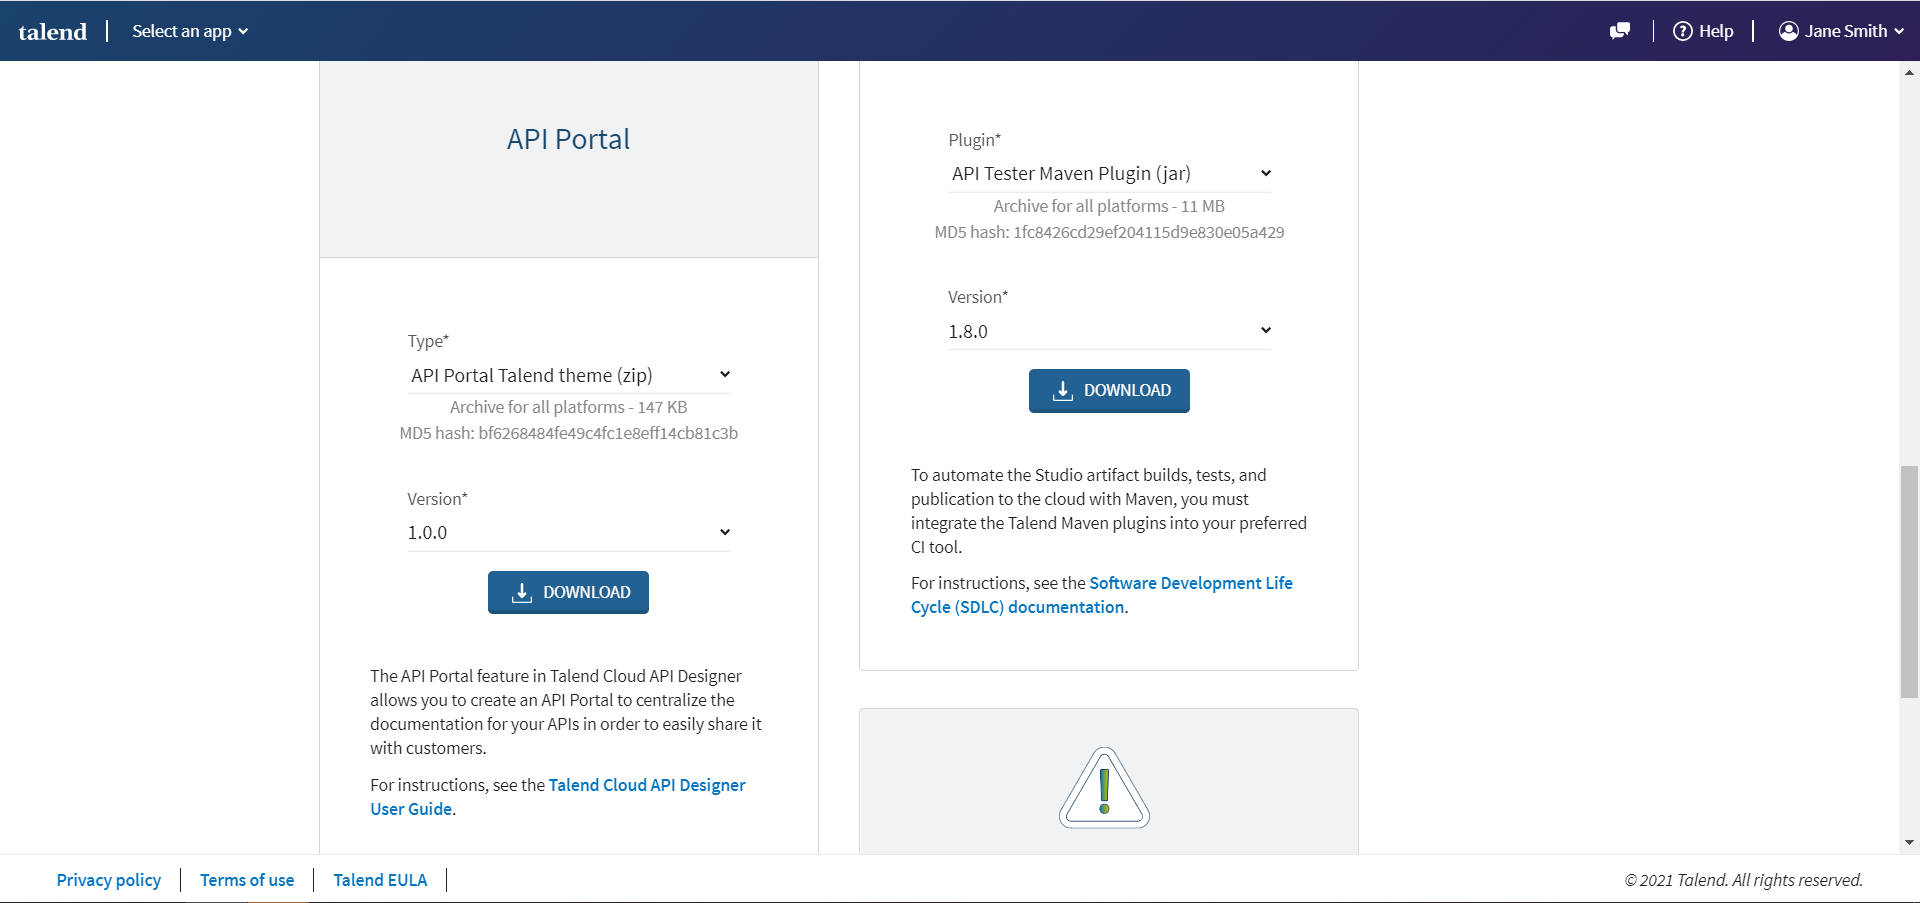Open the Version 1.8.0 dropdown

pos(1110,331)
